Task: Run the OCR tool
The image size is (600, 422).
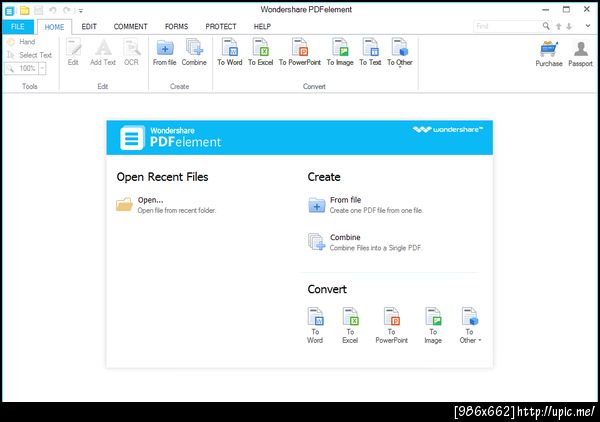Action: [131, 52]
